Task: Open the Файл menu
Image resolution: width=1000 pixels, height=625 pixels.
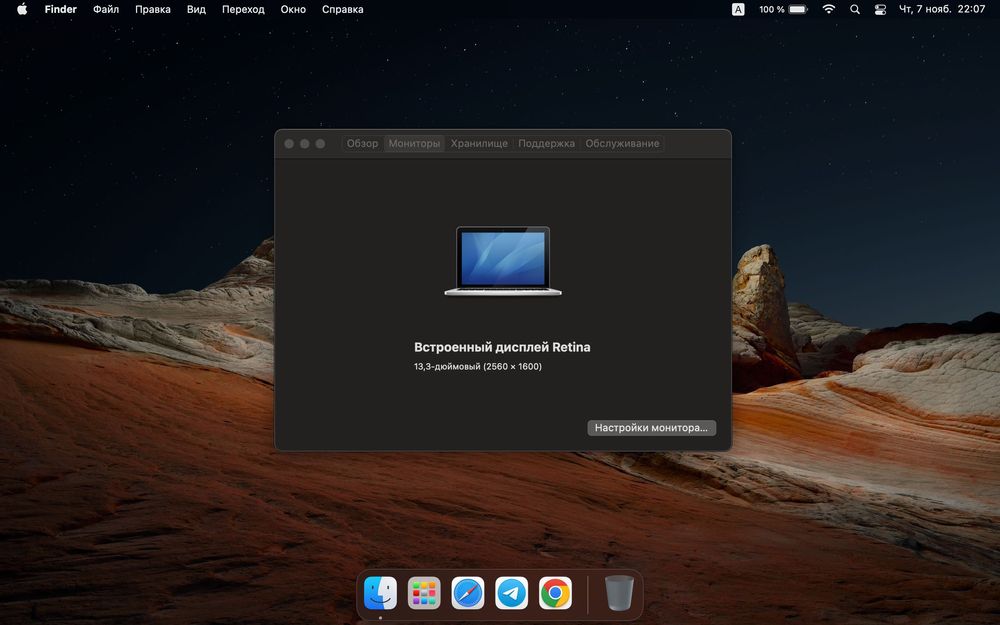Action: pyautogui.click(x=106, y=9)
